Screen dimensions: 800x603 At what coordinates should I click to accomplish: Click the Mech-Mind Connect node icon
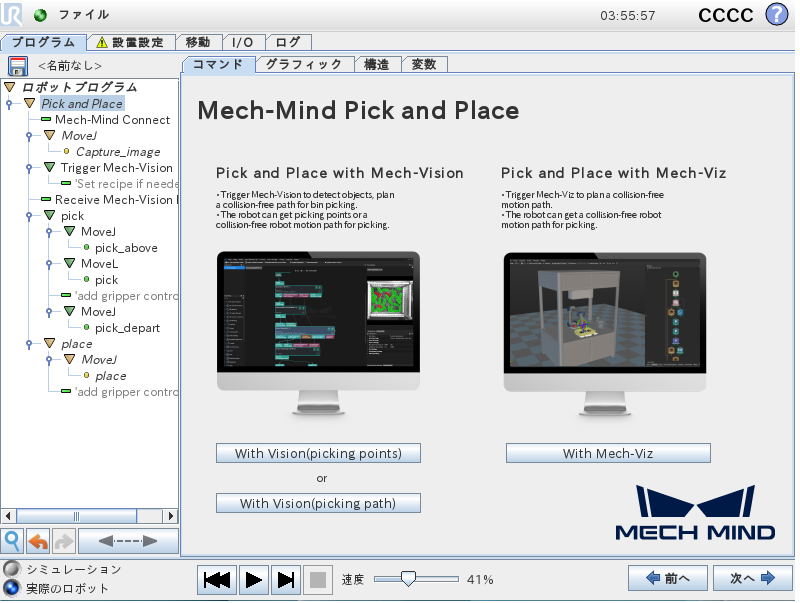pyautogui.click(x=46, y=119)
